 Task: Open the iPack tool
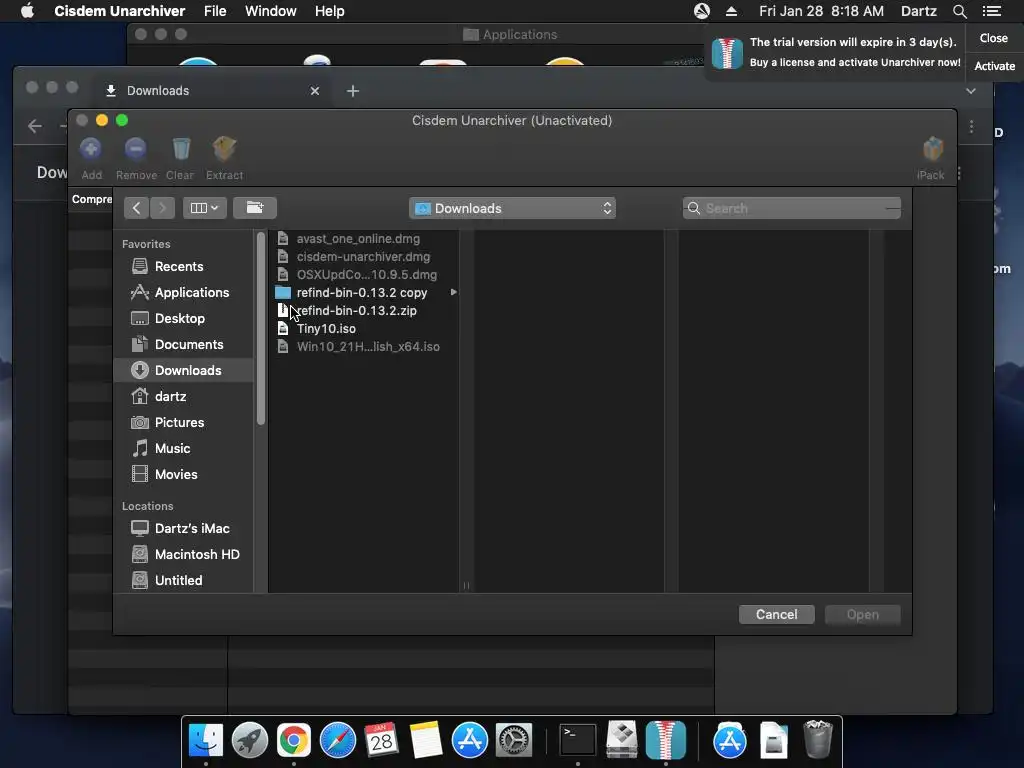pos(933,150)
